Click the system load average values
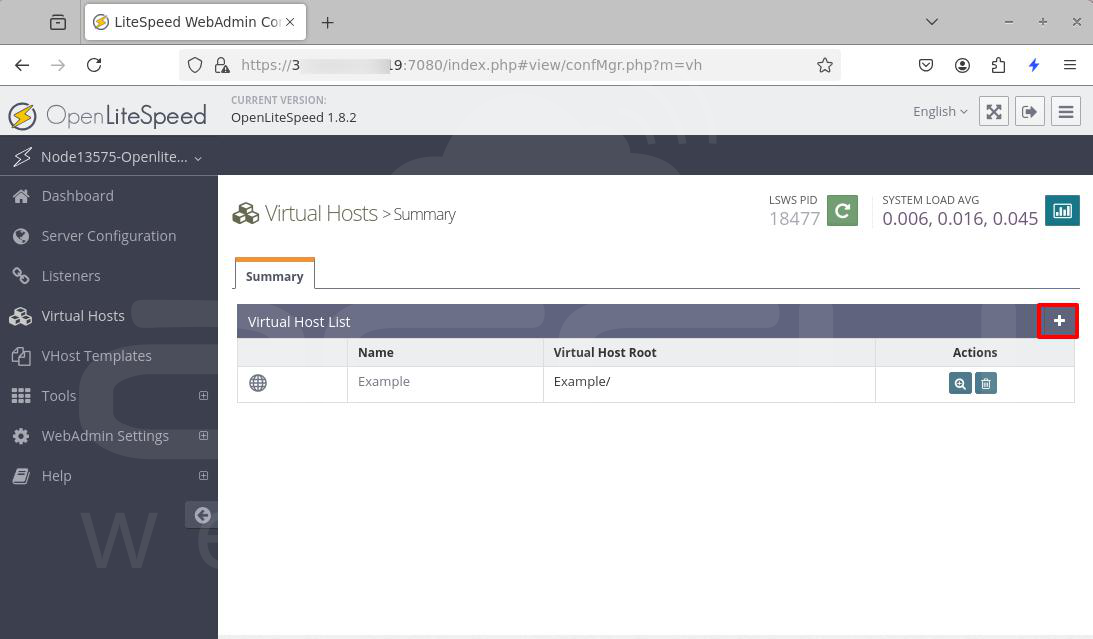The image size is (1093, 639). tap(960, 219)
